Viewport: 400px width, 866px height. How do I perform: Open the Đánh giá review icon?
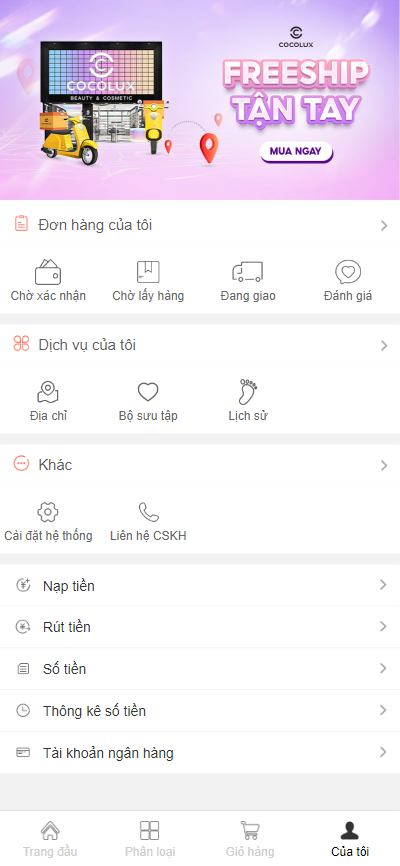[x=348, y=272]
